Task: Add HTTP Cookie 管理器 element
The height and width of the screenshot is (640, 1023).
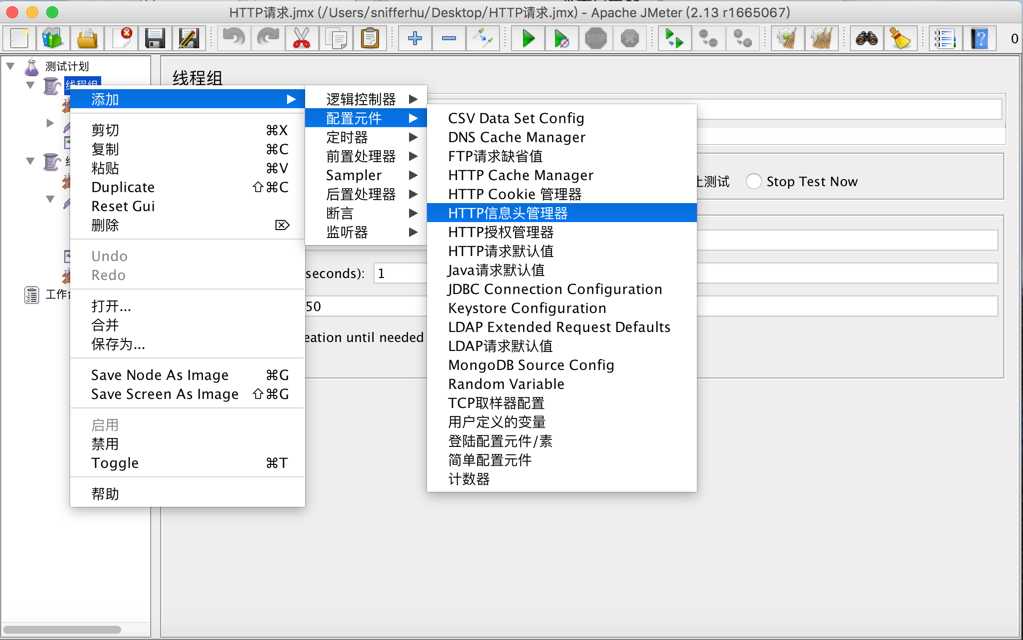Action: pos(562,194)
